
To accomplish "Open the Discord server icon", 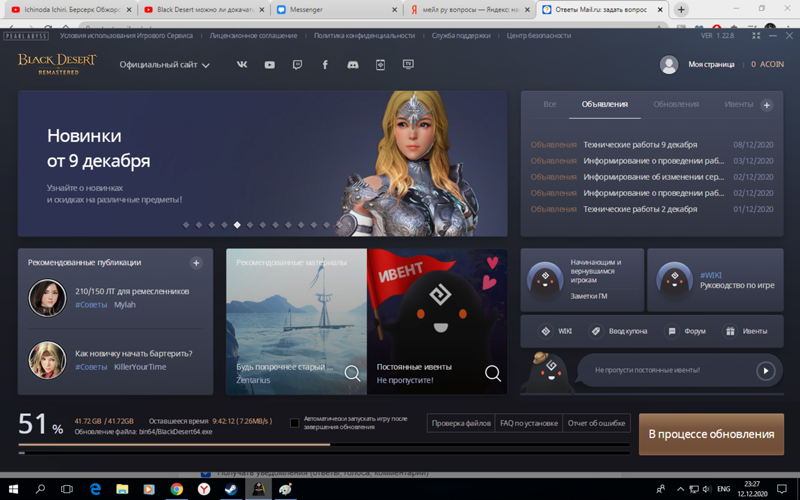I will [353, 65].
